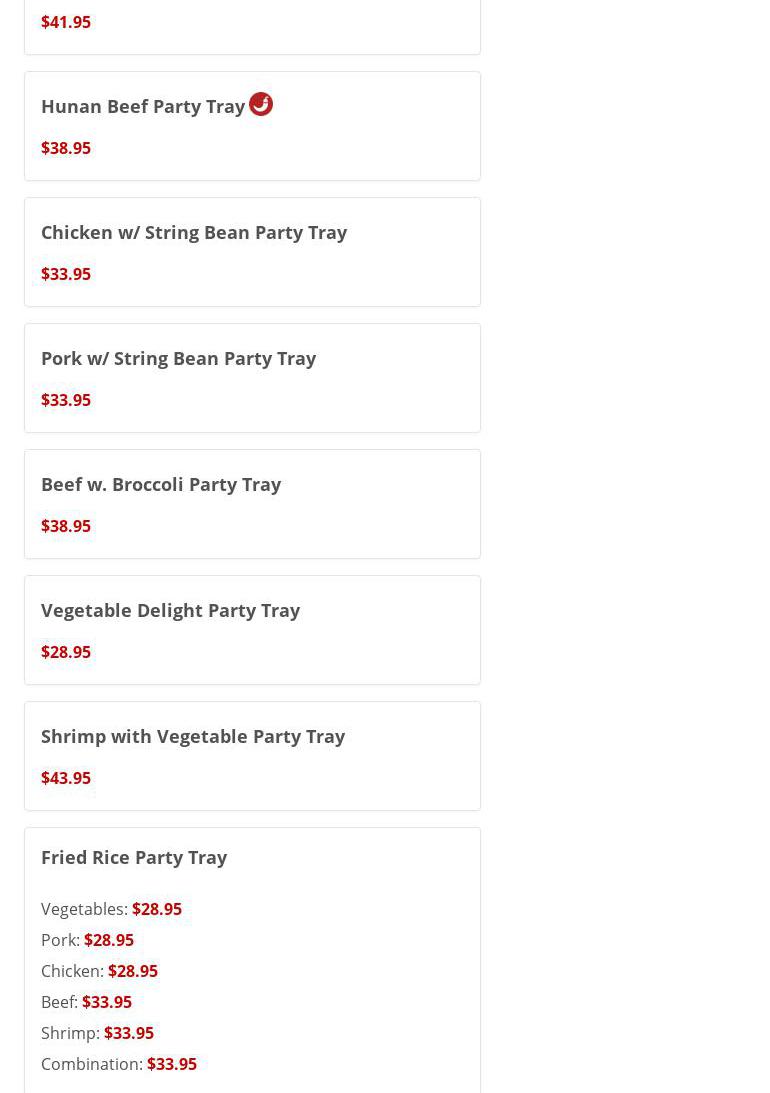This screenshot has height=1093, width=770.
Task: Click the $33.95 Pork String Bean price
Action: [x=66, y=400]
